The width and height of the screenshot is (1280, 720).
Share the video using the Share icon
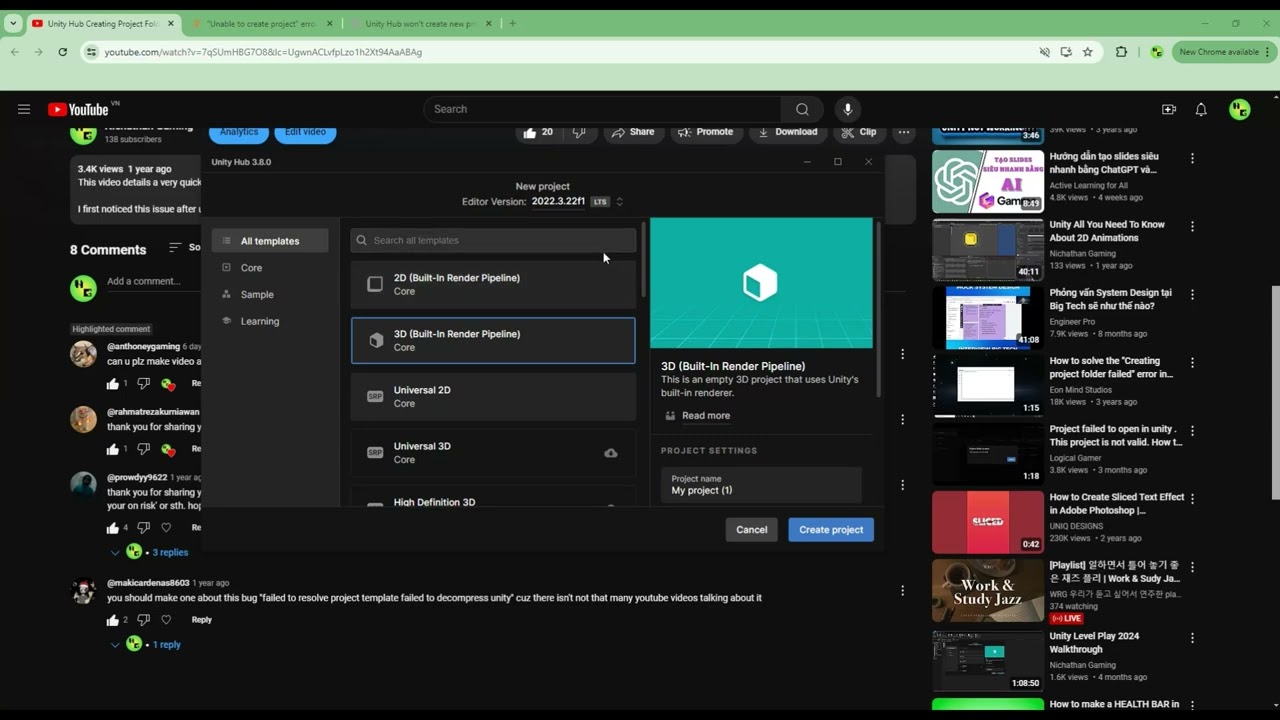[x=618, y=132]
